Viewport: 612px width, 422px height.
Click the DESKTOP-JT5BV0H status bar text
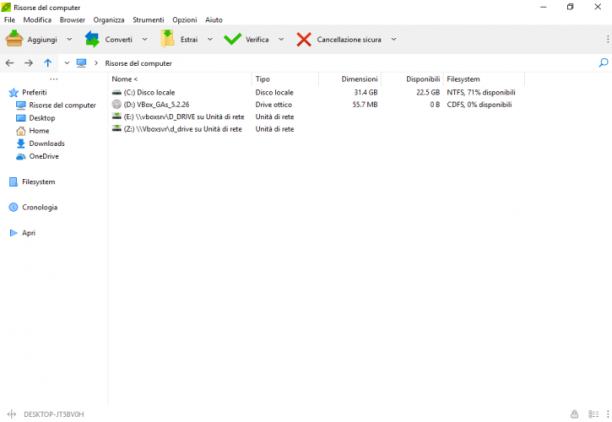[x=54, y=414]
